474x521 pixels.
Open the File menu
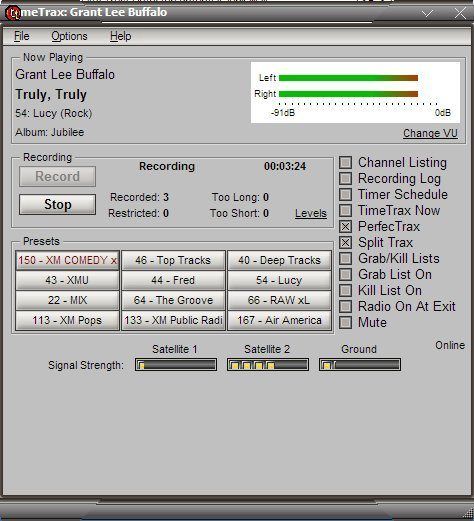(x=22, y=36)
